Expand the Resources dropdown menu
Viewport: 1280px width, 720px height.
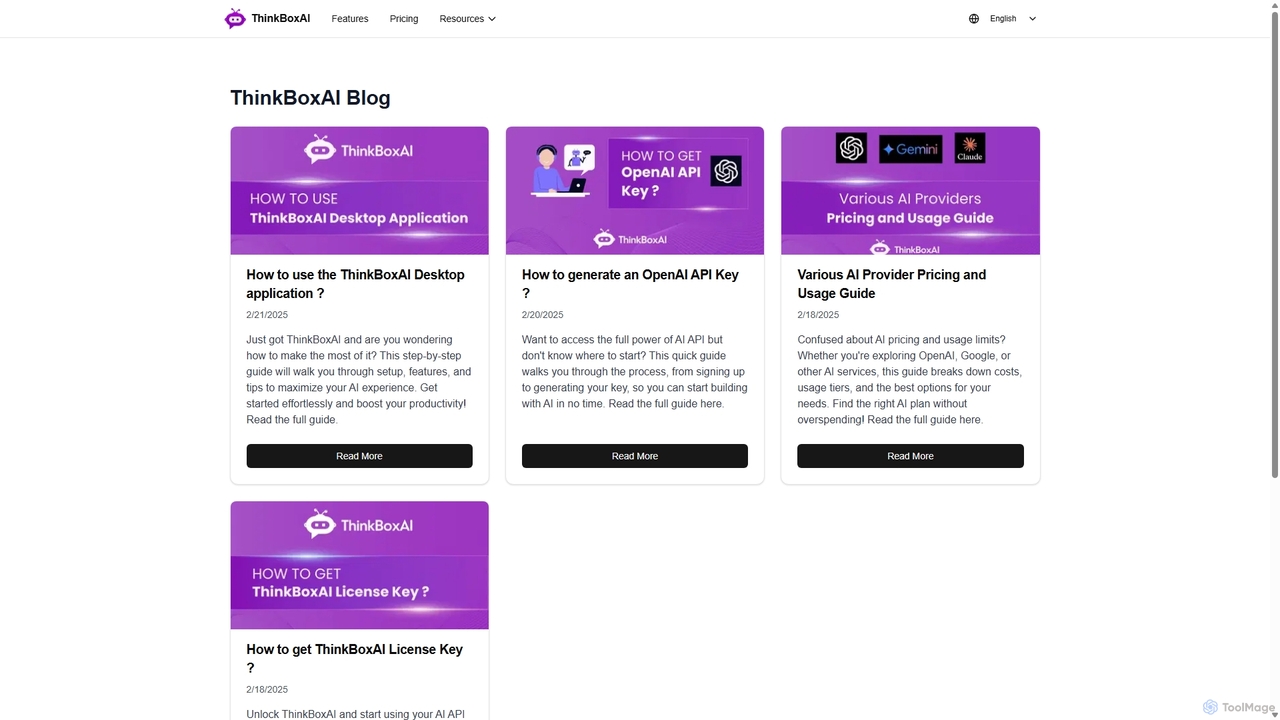pyautogui.click(x=468, y=18)
